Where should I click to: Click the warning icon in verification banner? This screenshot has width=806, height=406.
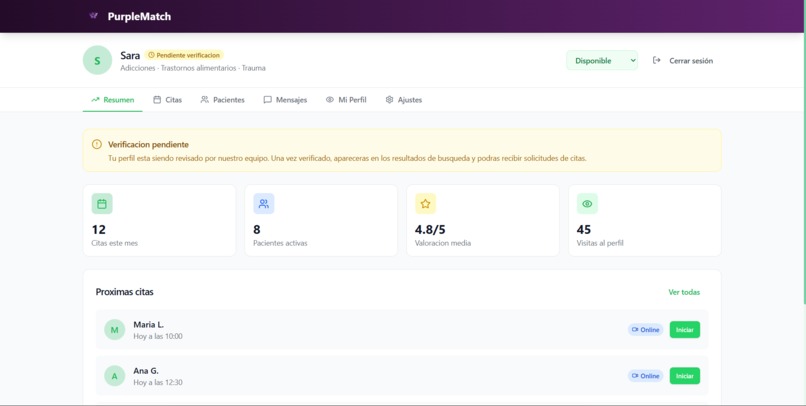click(x=97, y=144)
